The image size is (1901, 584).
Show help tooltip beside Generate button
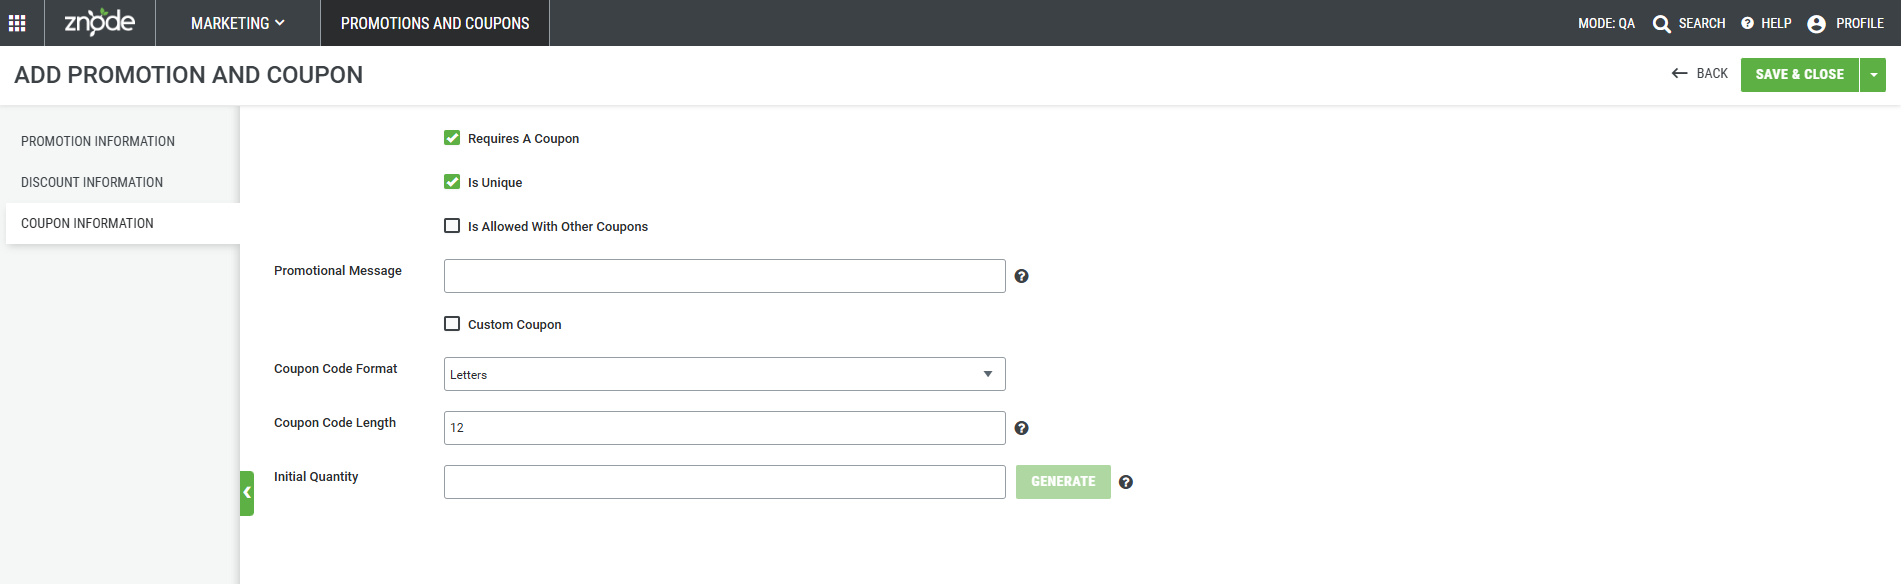point(1126,482)
